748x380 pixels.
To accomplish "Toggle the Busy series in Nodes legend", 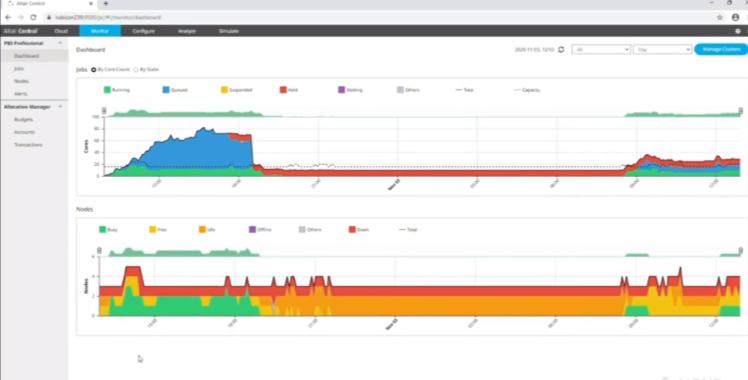I will point(108,229).
